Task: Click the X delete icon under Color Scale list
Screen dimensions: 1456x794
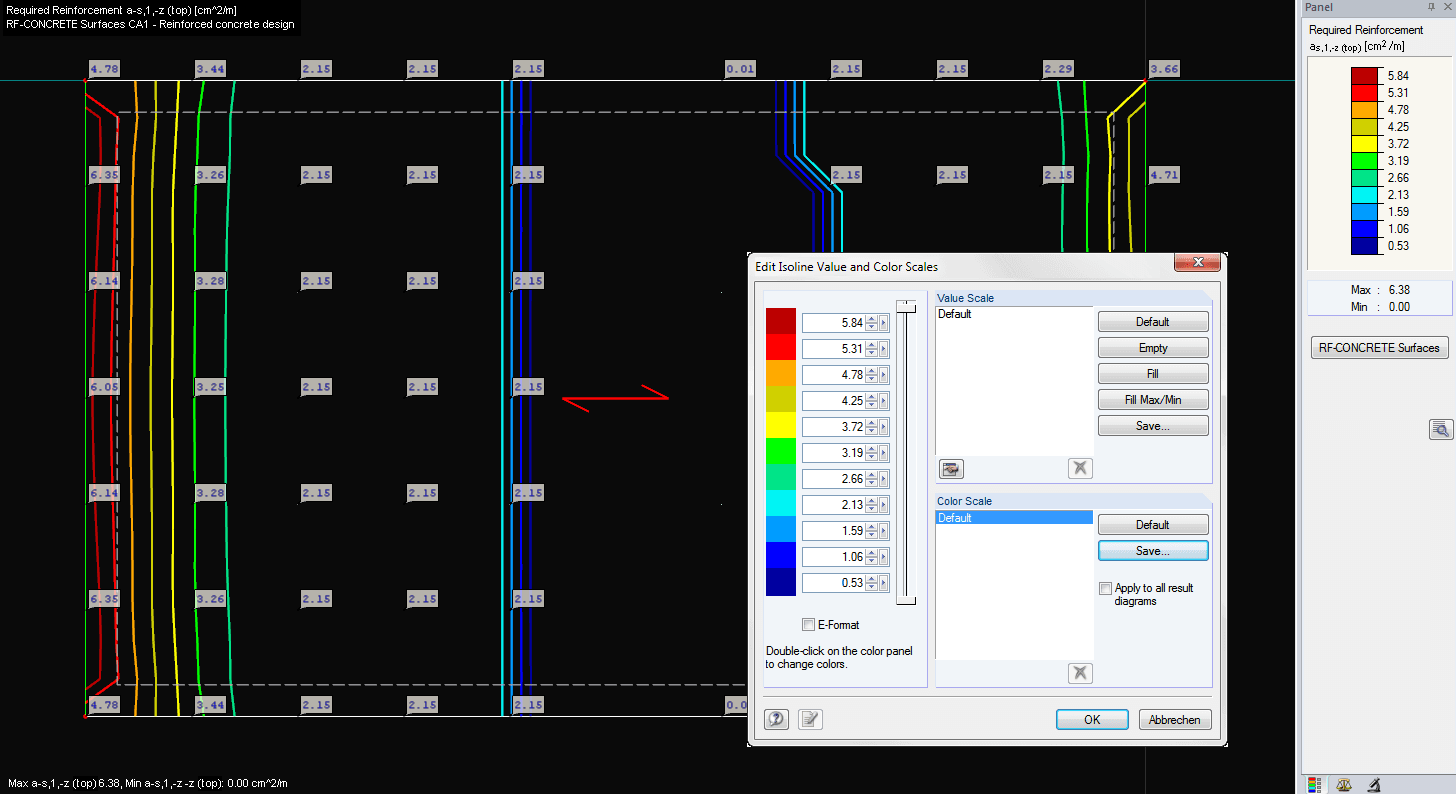Action: pyautogui.click(x=1080, y=672)
